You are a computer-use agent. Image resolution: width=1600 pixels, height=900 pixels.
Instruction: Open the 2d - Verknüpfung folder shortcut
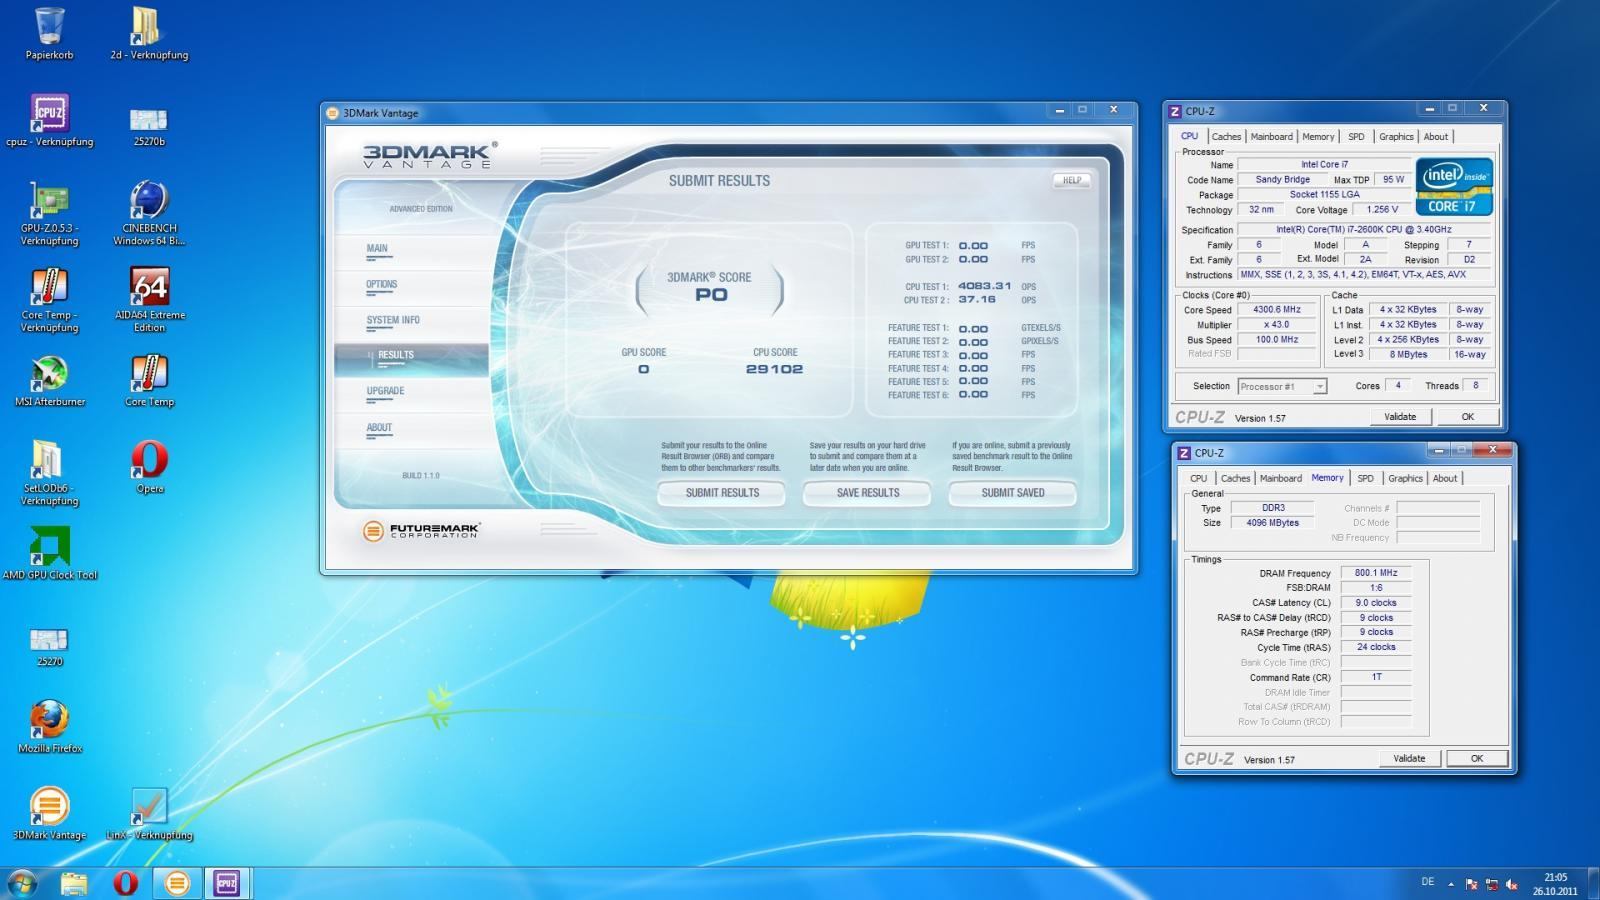tap(149, 33)
